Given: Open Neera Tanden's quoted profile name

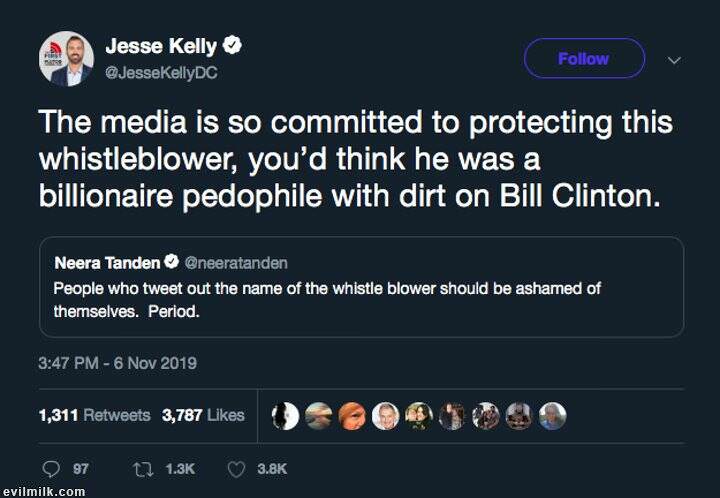Looking at the screenshot, I should coord(106,263).
